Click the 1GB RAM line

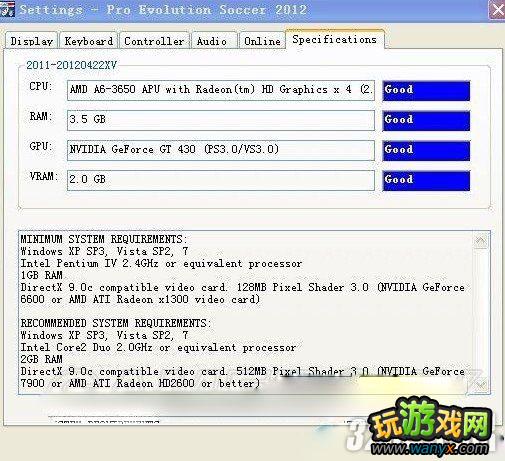pos(42,275)
